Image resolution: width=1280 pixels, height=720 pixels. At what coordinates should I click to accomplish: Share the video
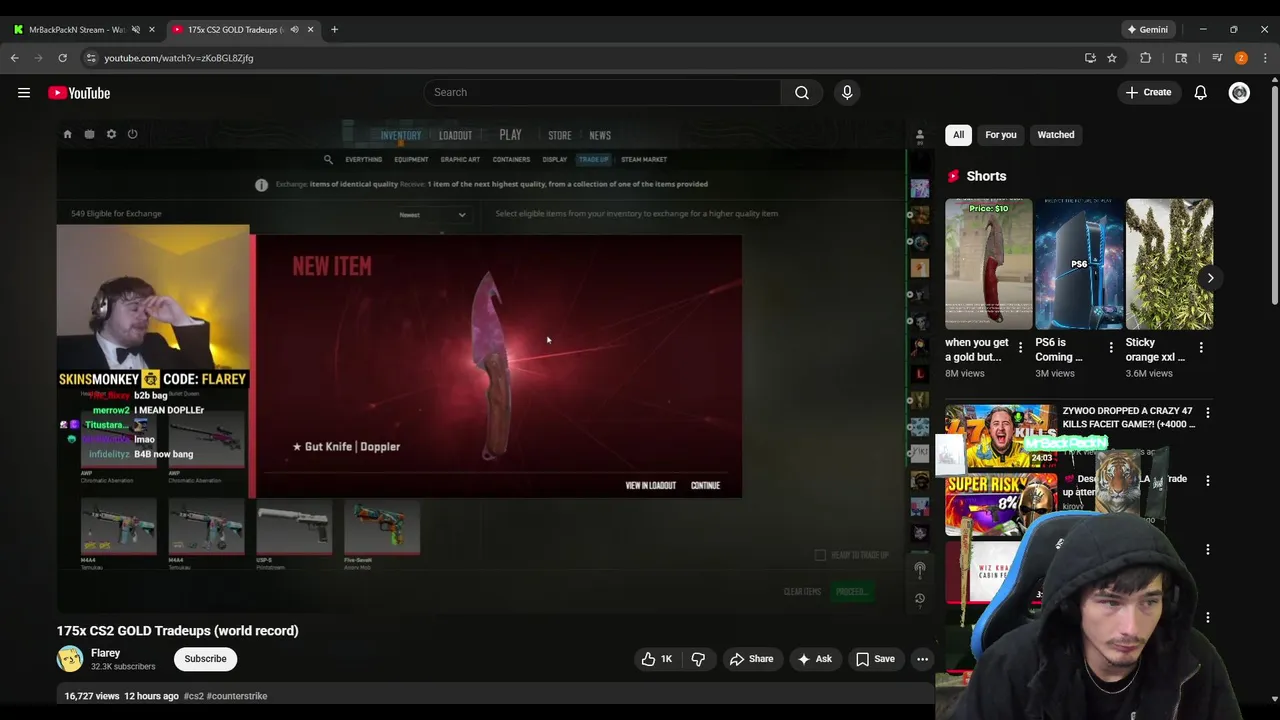click(x=752, y=659)
